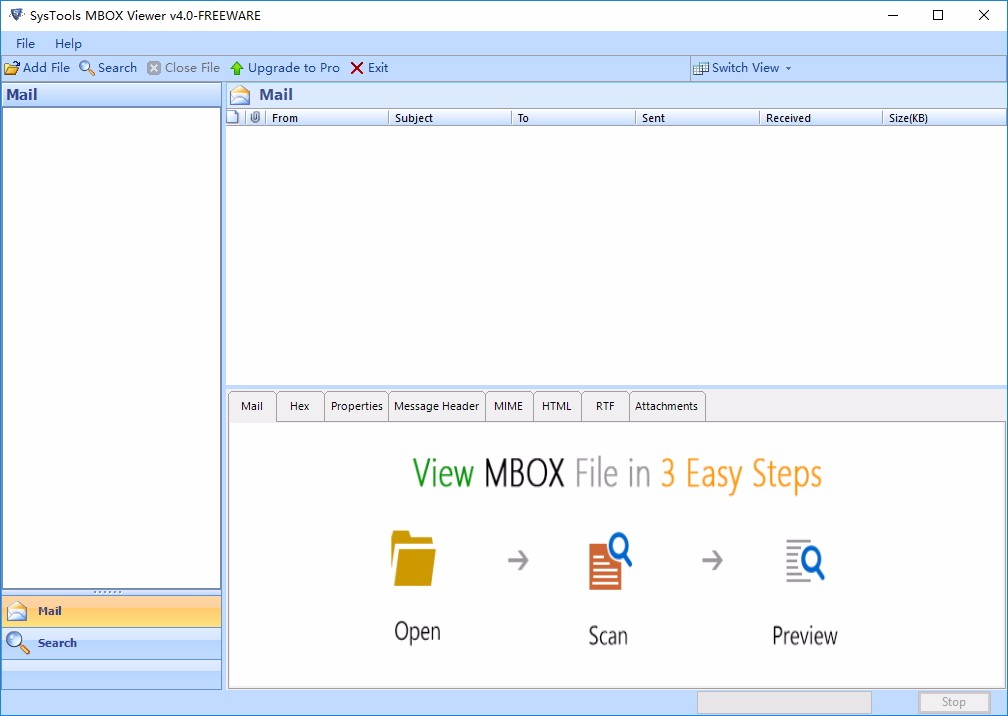1008x716 pixels.
Task: Sort by the To column header
Action: [573, 118]
